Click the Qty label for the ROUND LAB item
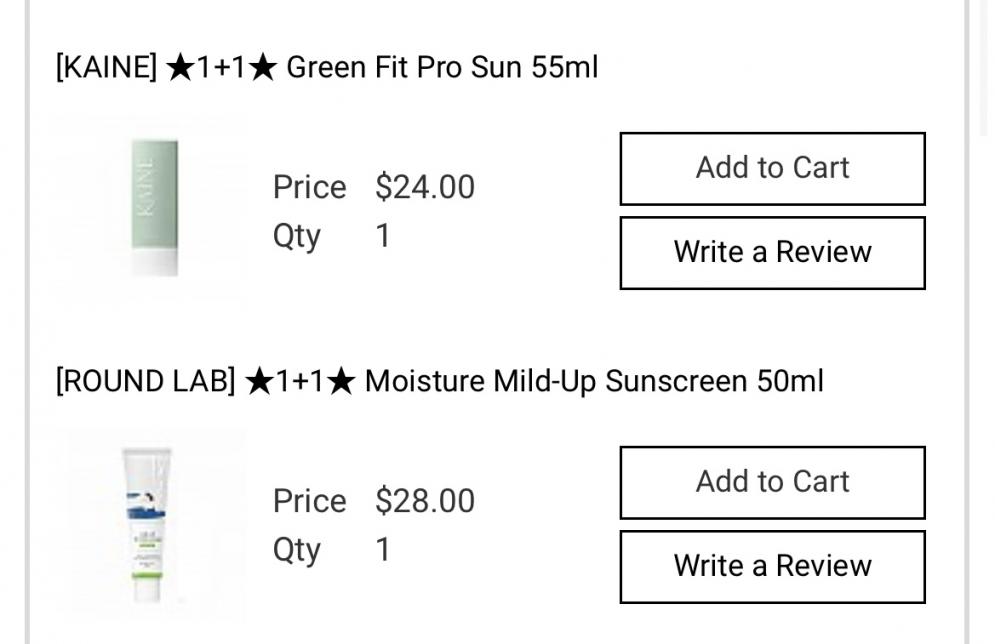 tap(296, 551)
